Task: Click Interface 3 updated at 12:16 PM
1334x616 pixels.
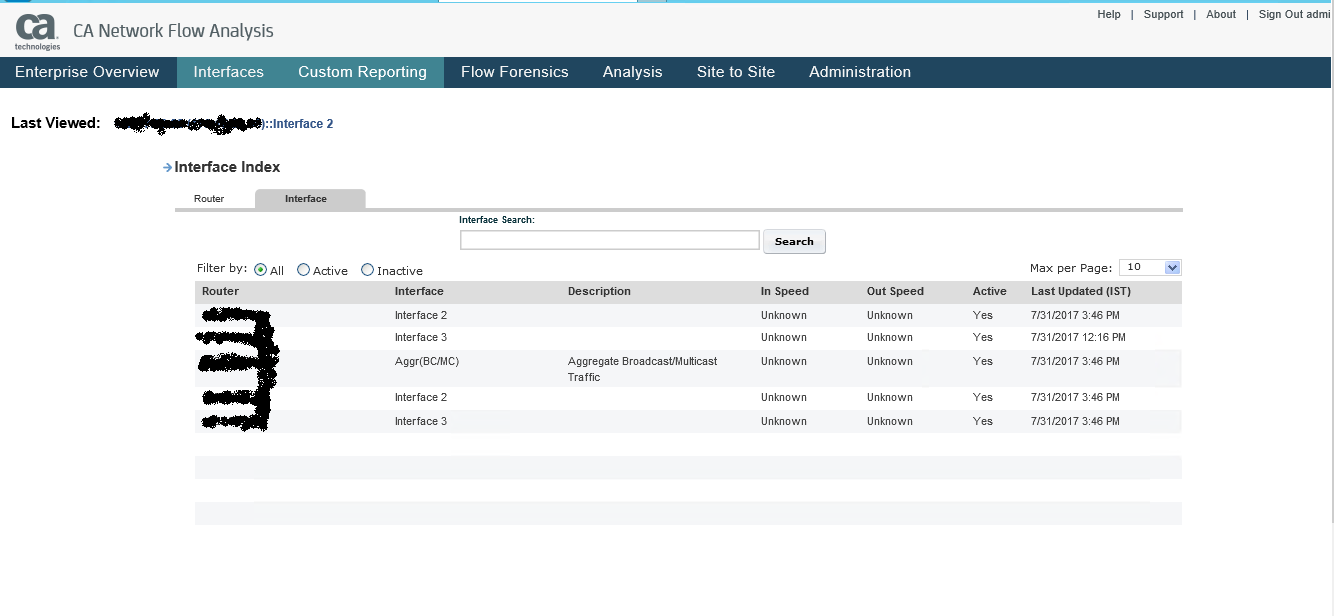Action: (421, 338)
